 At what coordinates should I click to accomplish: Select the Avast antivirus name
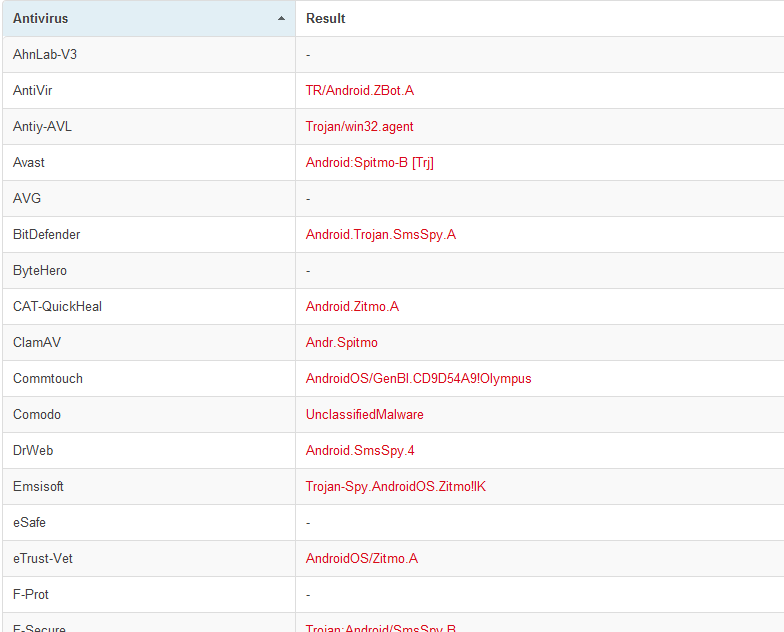28,162
